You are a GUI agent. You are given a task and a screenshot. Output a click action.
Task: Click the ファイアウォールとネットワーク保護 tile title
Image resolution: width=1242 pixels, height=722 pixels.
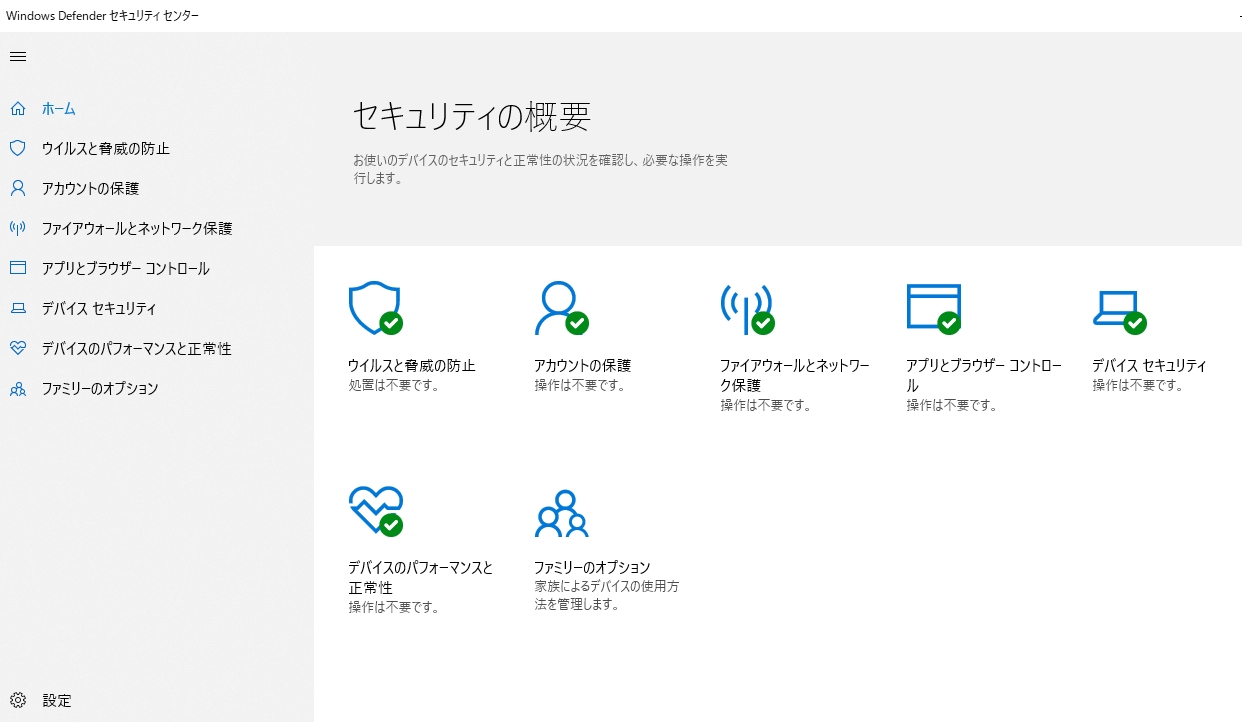coord(795,375)
